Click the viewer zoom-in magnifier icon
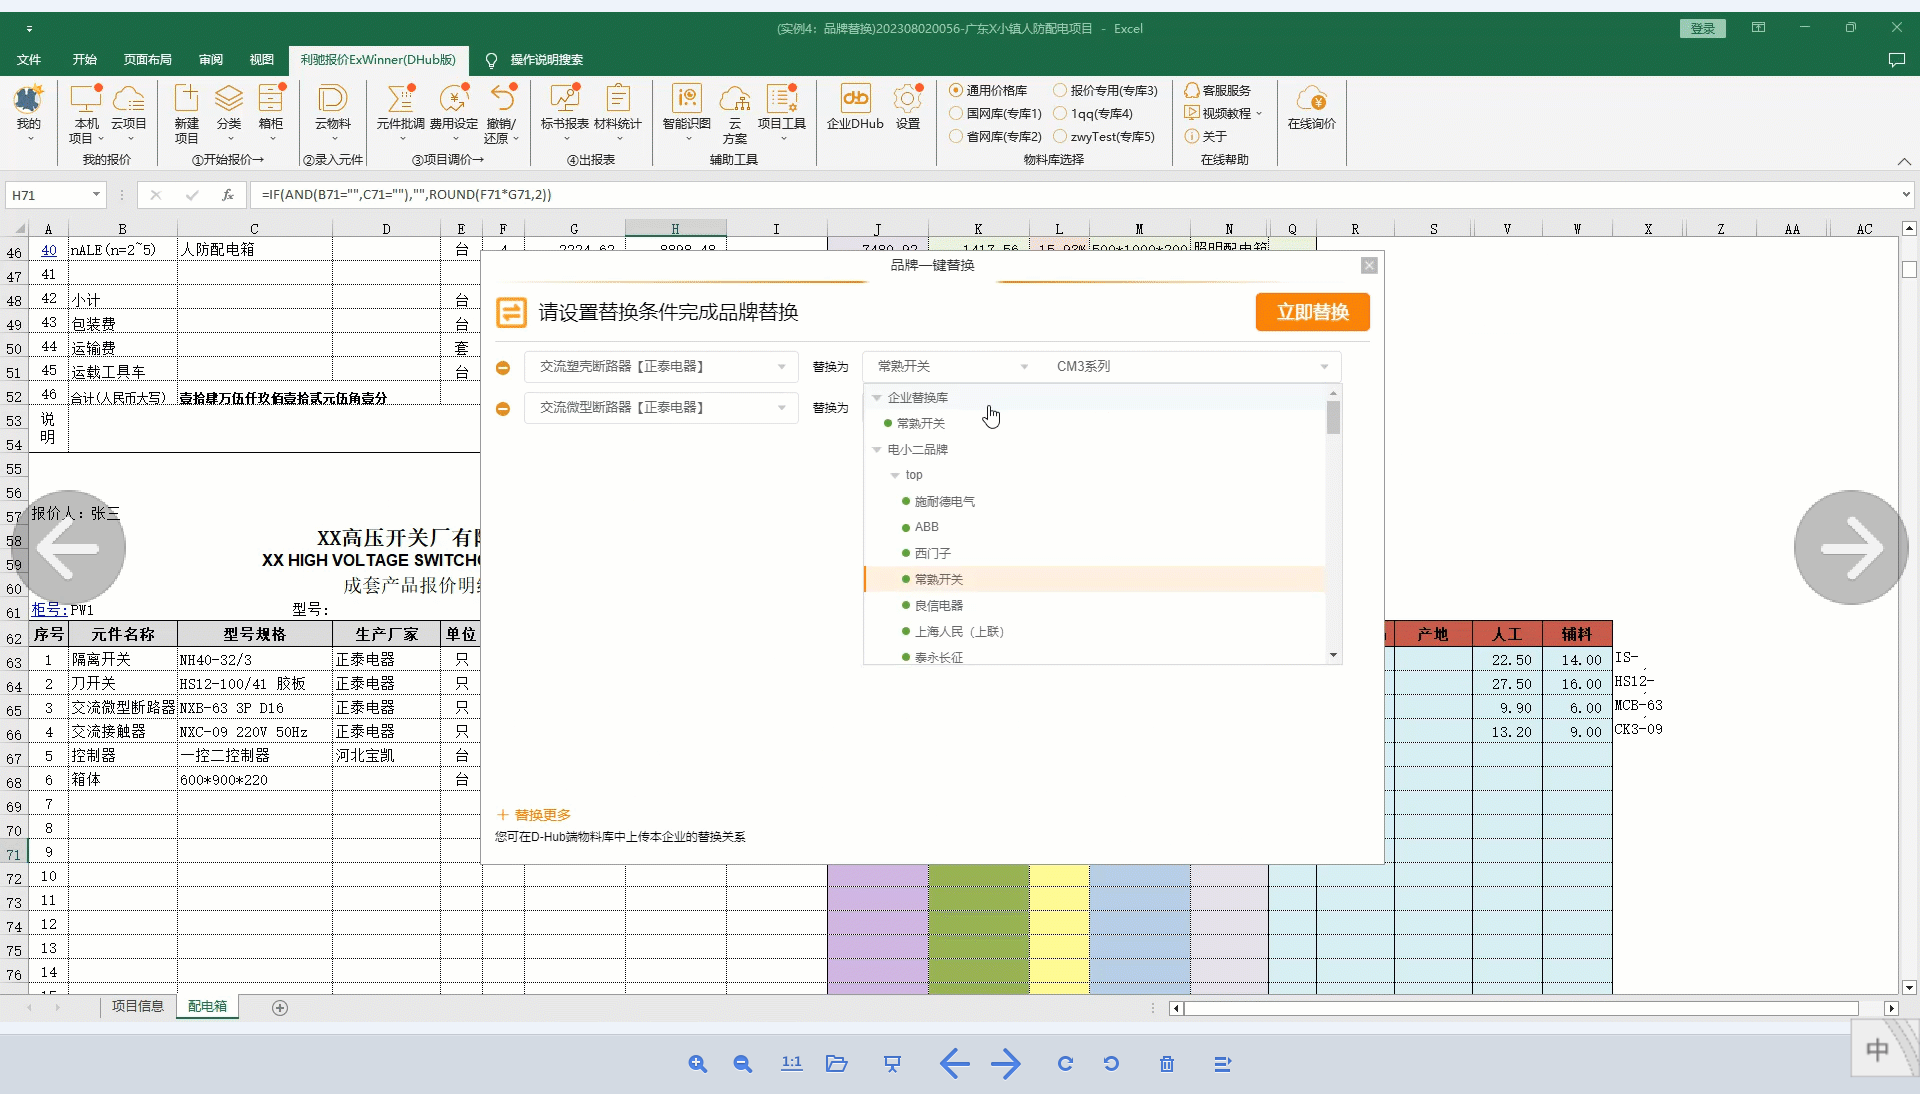Viewport: 1920px width, 1094px height. [x=697, y=1064]
